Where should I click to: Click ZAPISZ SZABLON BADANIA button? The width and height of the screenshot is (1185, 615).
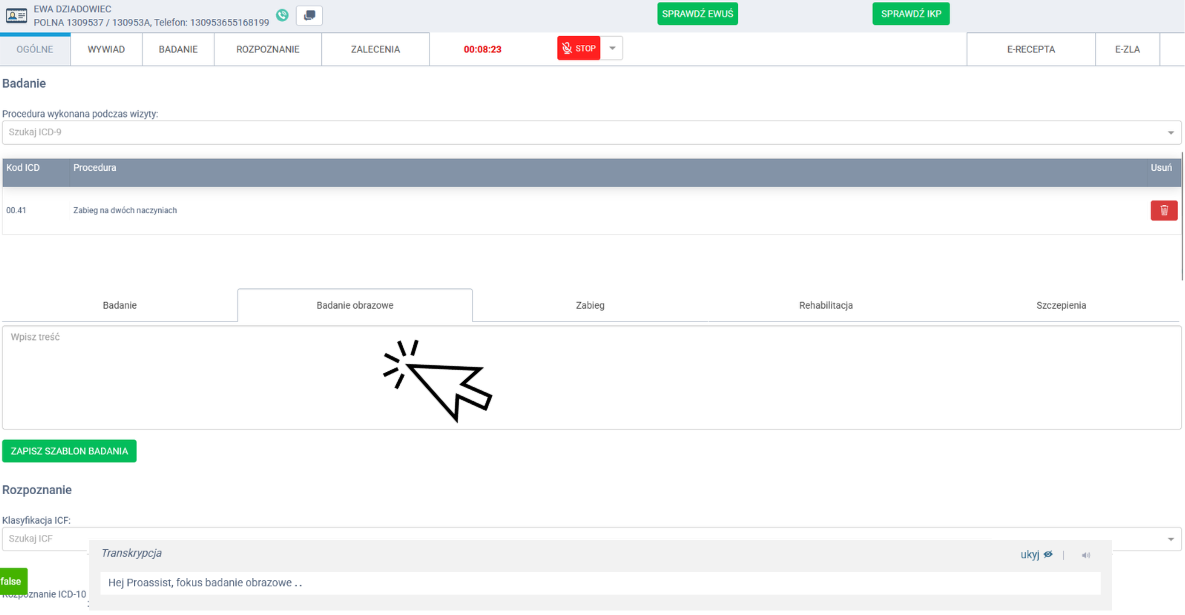(69, 451)
